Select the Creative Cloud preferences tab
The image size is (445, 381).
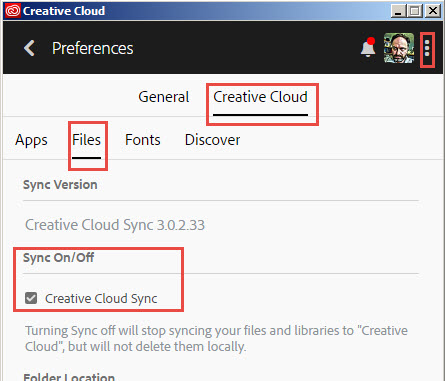pos(260,97)
